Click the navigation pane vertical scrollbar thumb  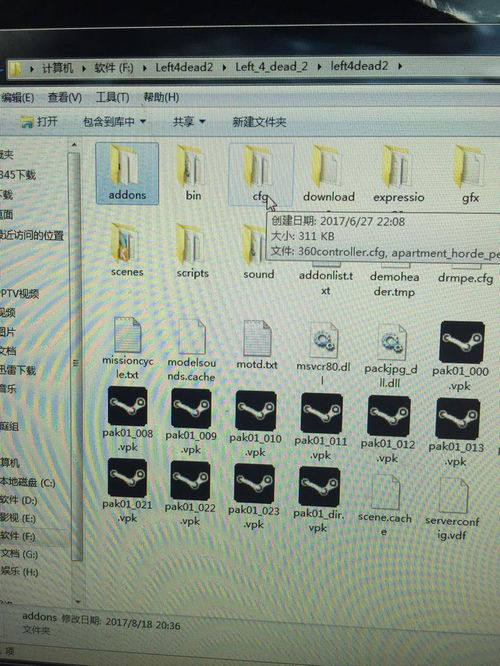click(75, 356)
